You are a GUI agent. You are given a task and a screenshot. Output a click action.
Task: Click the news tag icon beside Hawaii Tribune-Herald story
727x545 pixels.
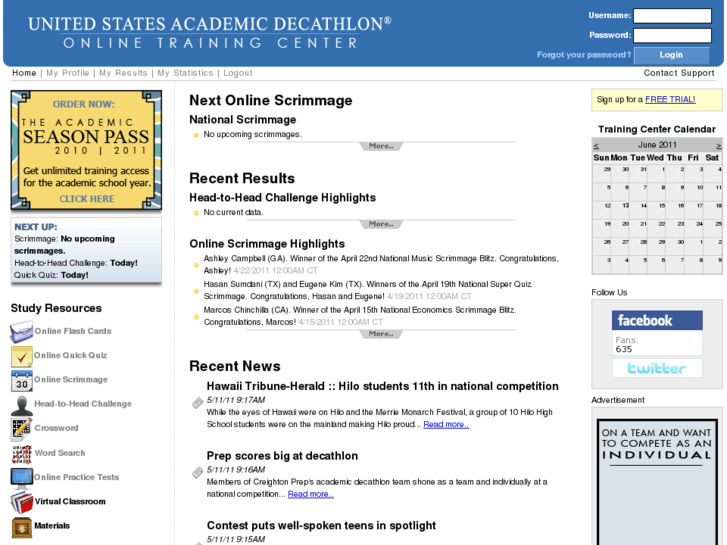point(198,402)
